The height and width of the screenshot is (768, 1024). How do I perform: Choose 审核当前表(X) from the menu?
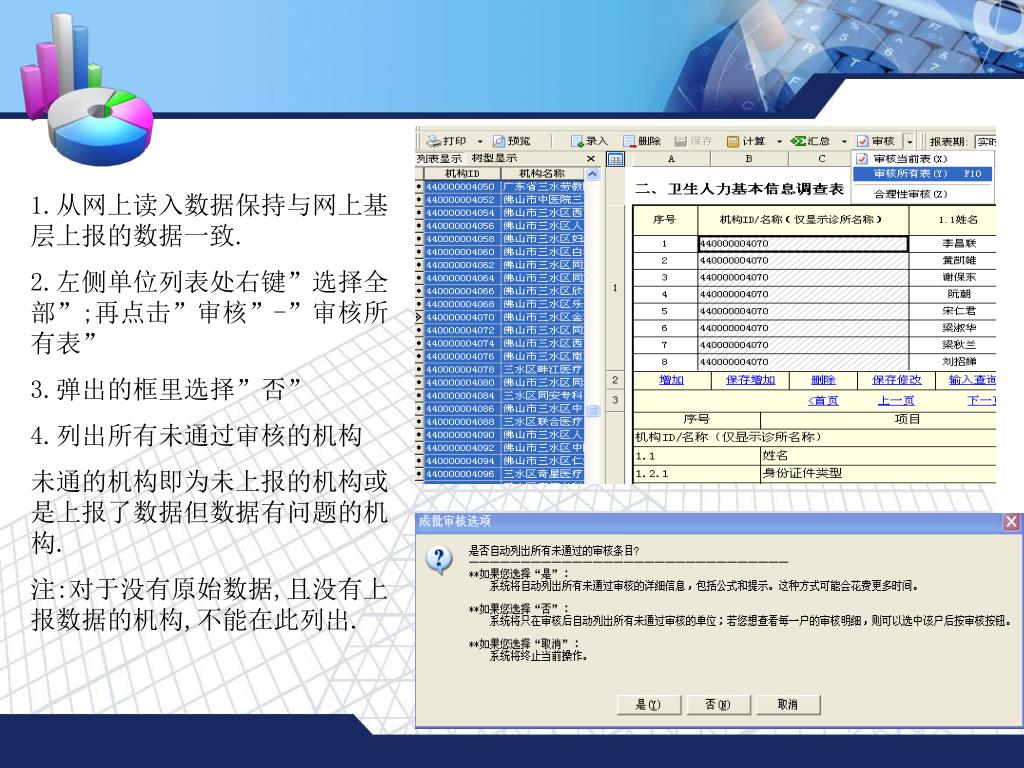(923, 159)
